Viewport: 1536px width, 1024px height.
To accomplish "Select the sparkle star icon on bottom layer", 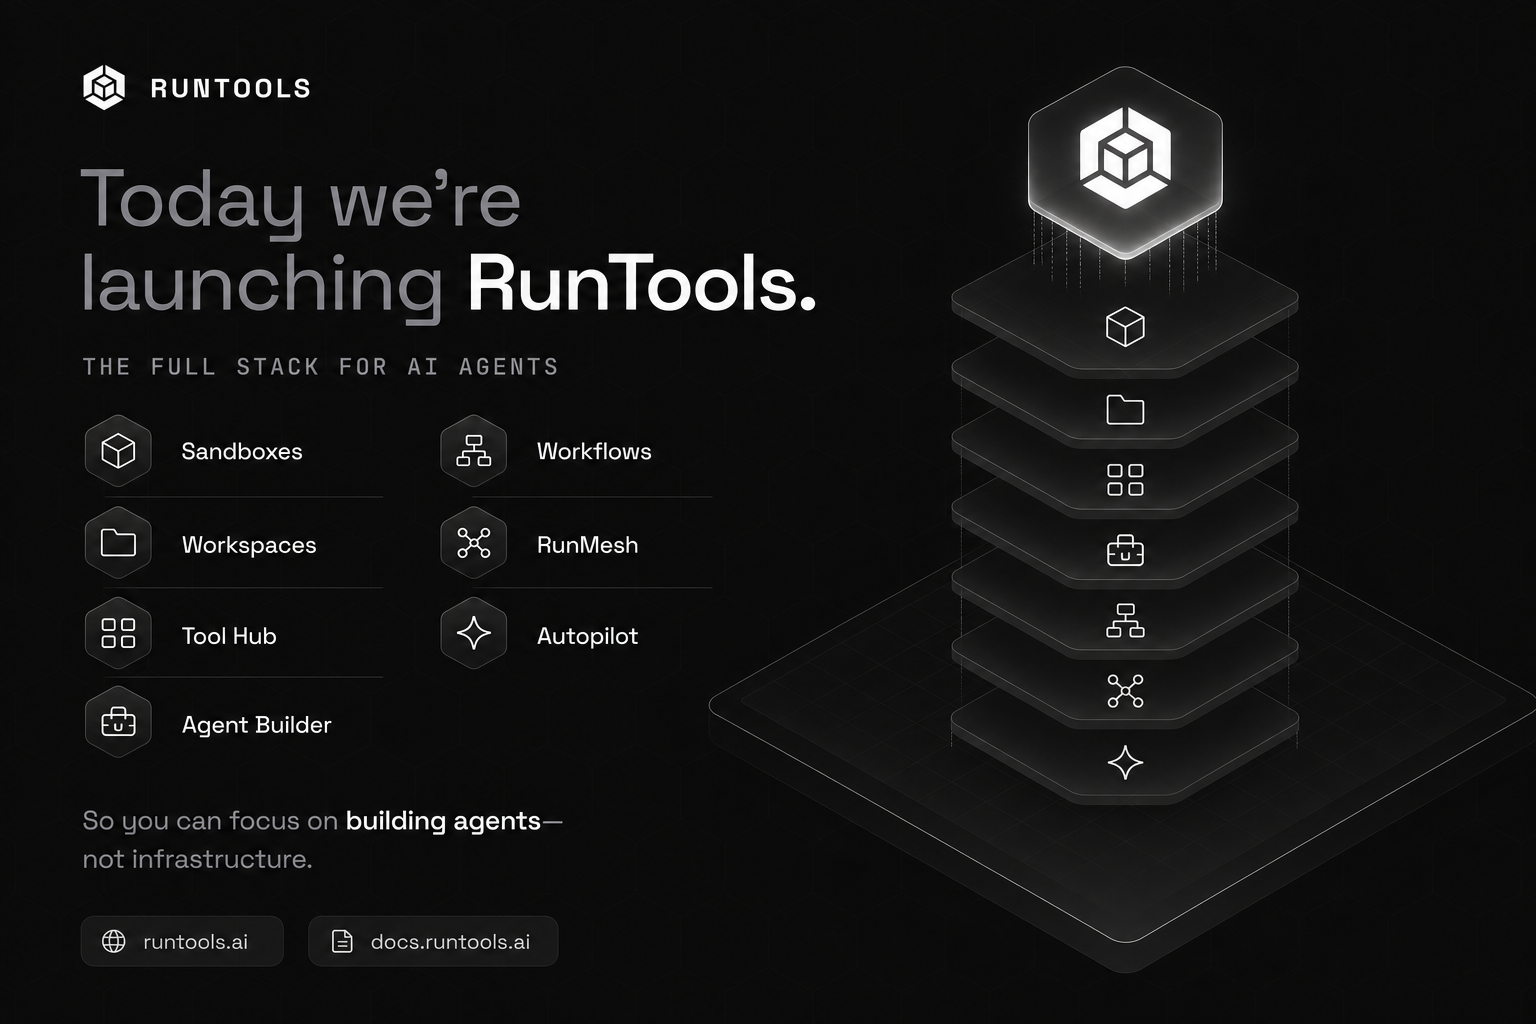I will (1125, 763).
